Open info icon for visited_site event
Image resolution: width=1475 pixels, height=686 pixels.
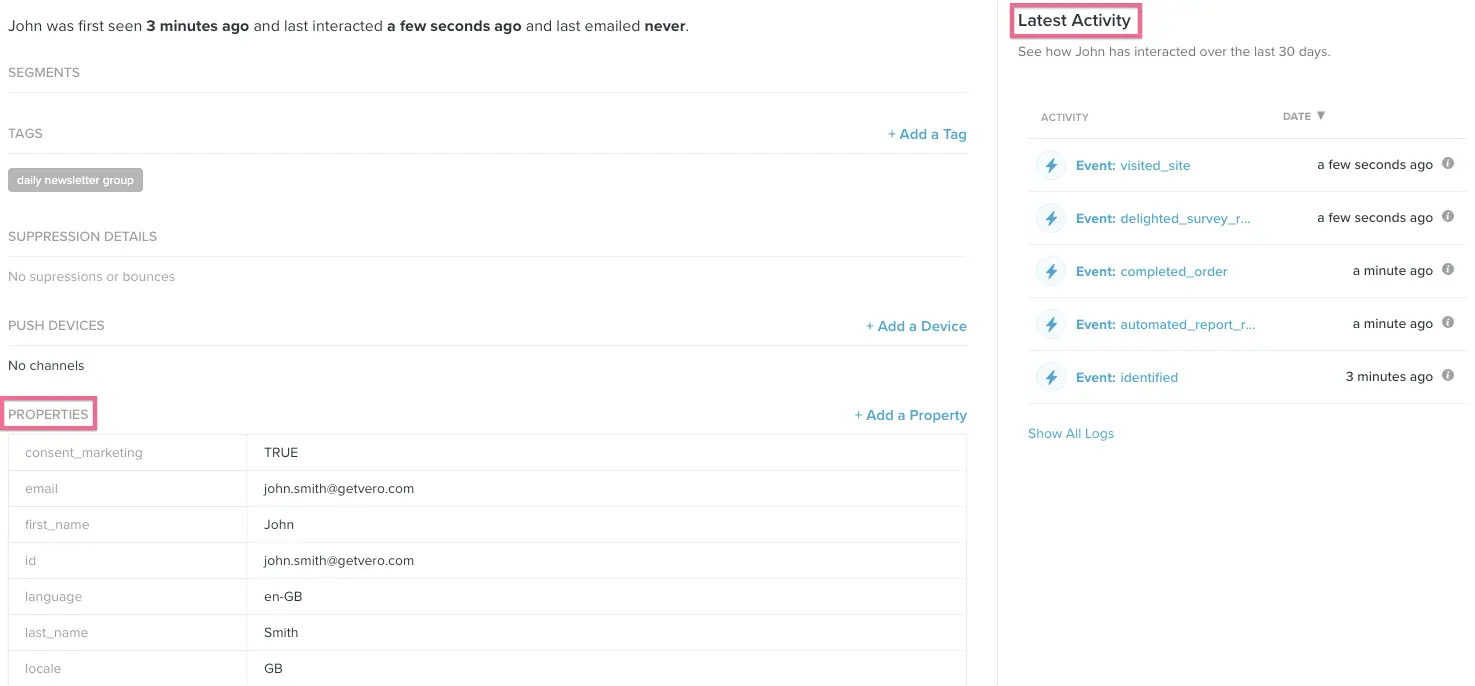1447,164
